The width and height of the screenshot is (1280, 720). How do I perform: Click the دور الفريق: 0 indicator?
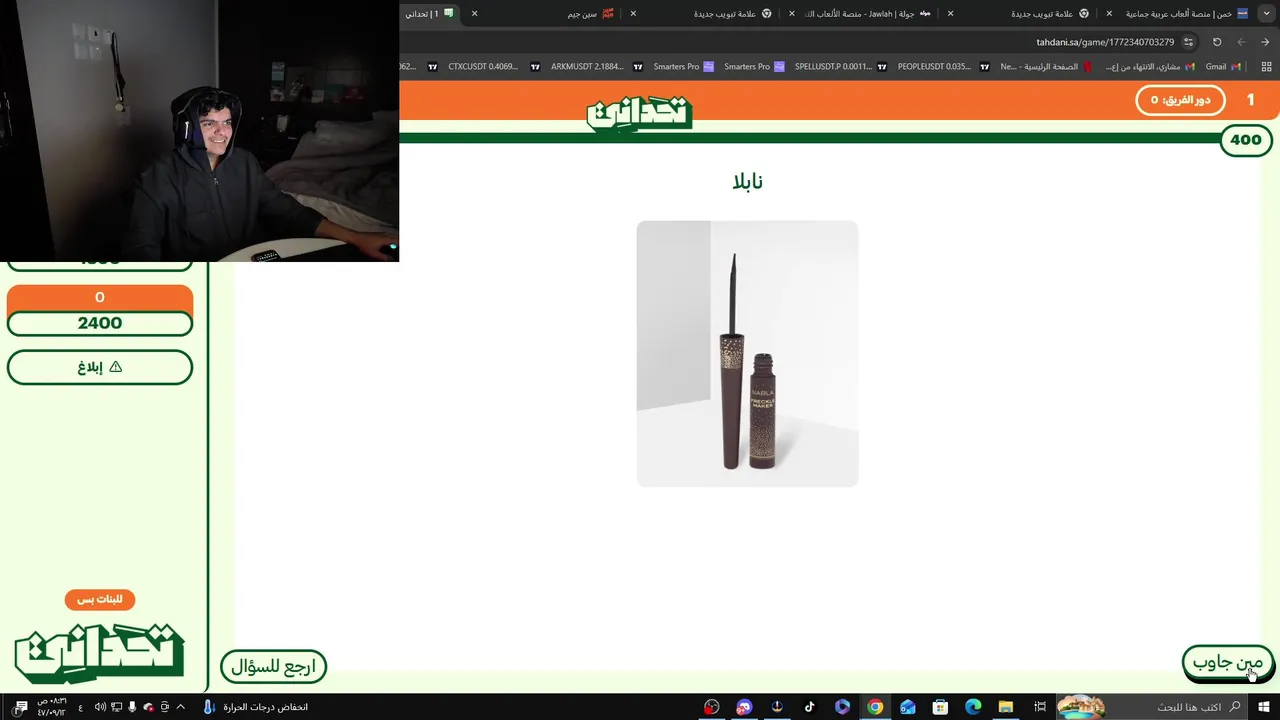[1180, 100]
